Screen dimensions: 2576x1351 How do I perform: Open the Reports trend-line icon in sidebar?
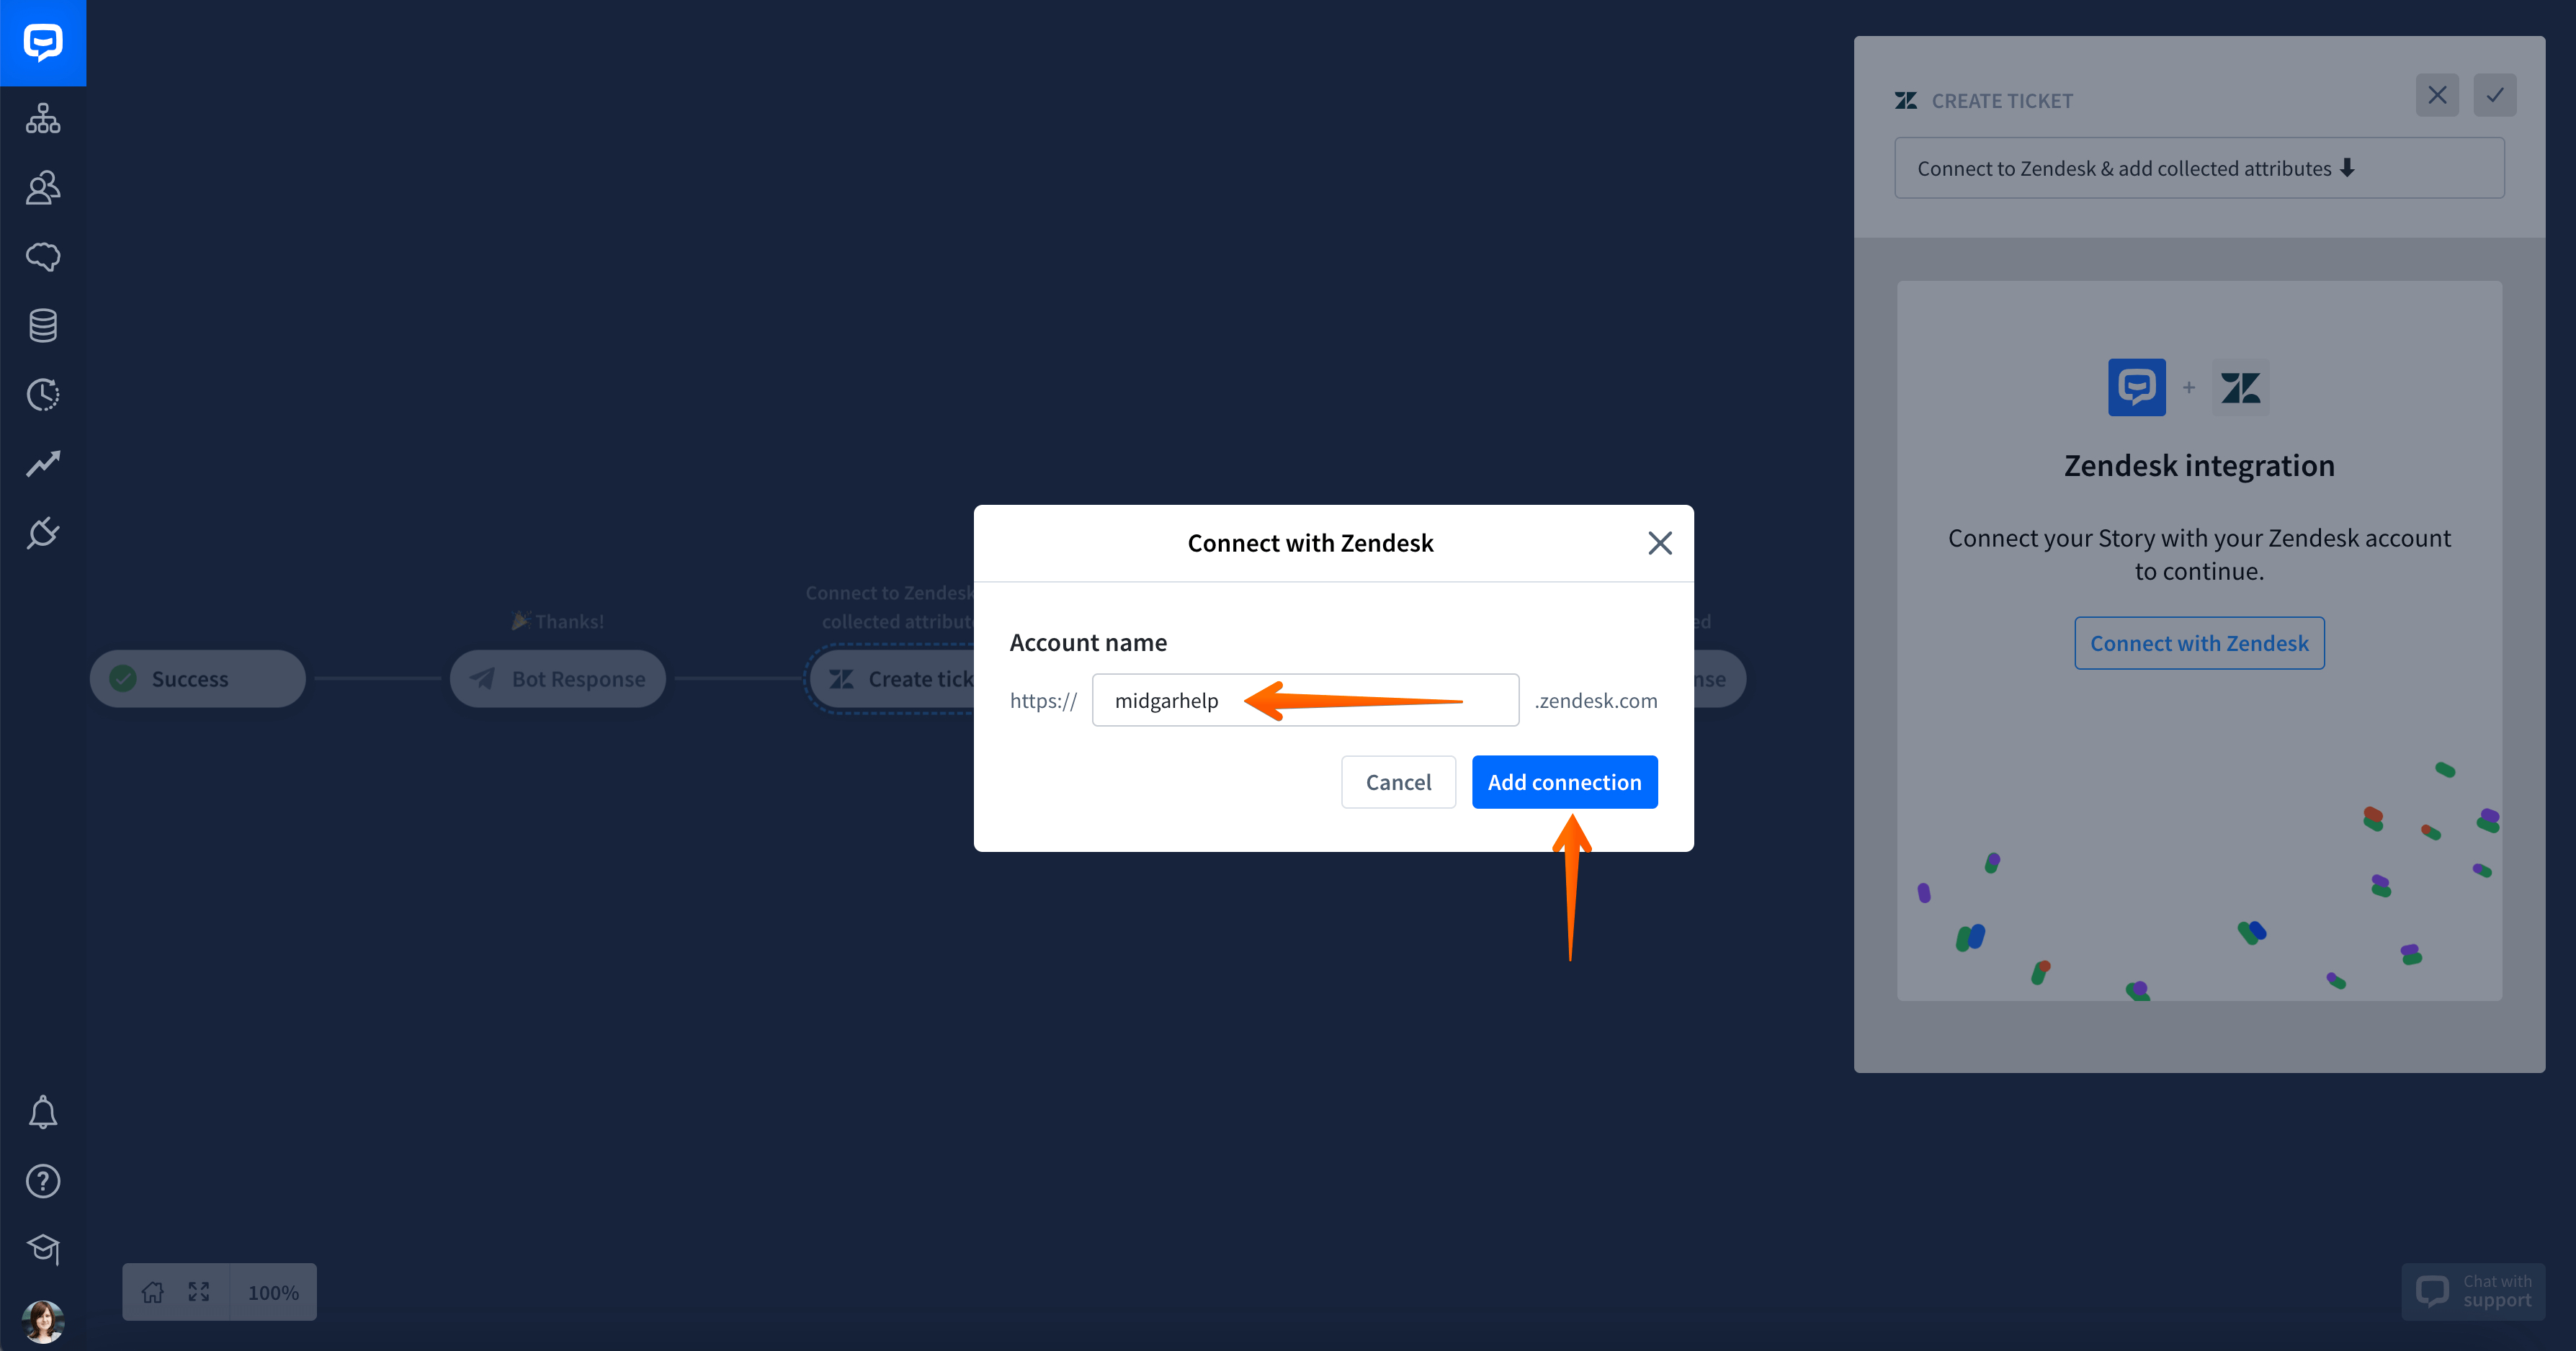coord(43,463)
